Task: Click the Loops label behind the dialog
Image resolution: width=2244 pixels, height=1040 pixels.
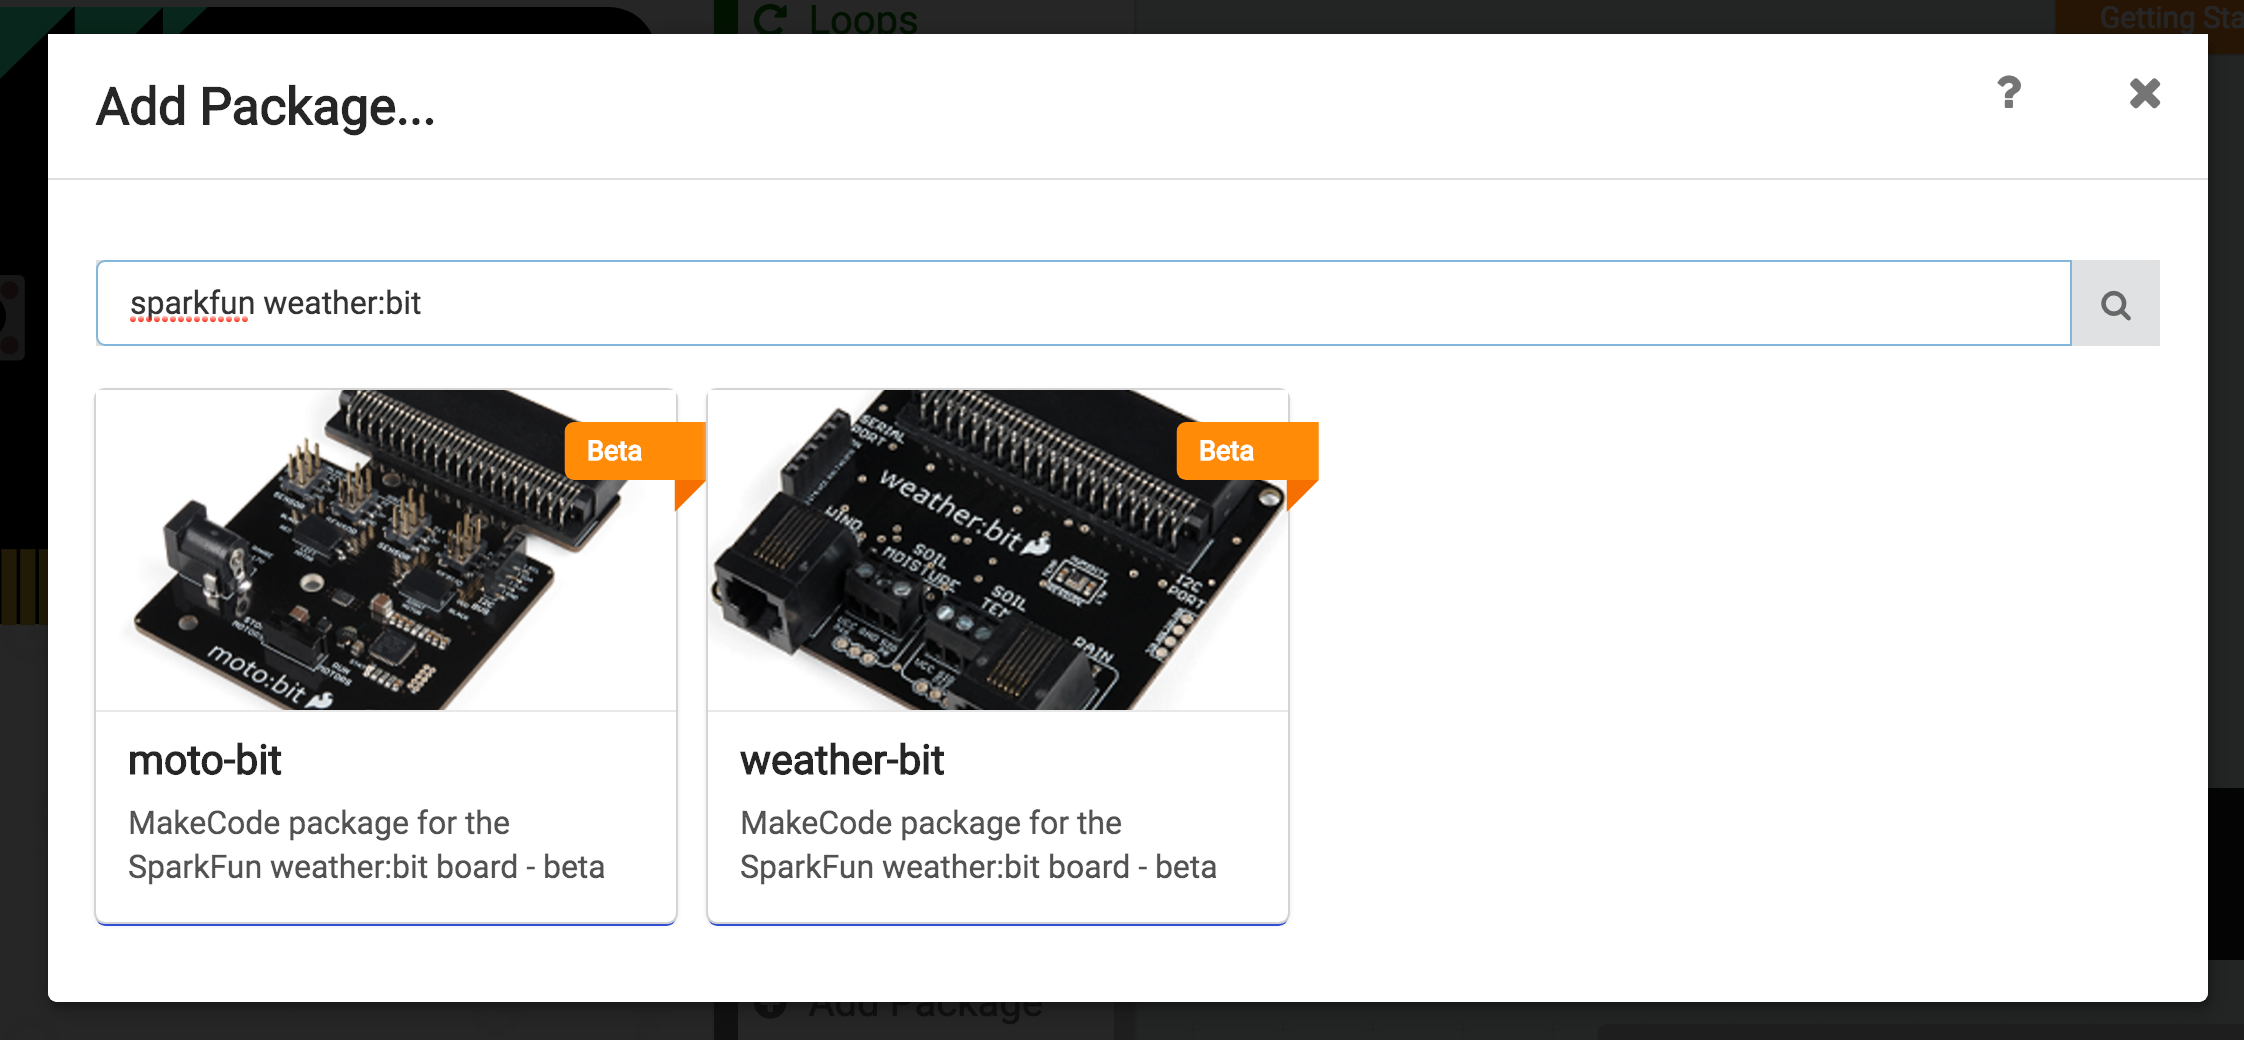Action: (864, 18)
